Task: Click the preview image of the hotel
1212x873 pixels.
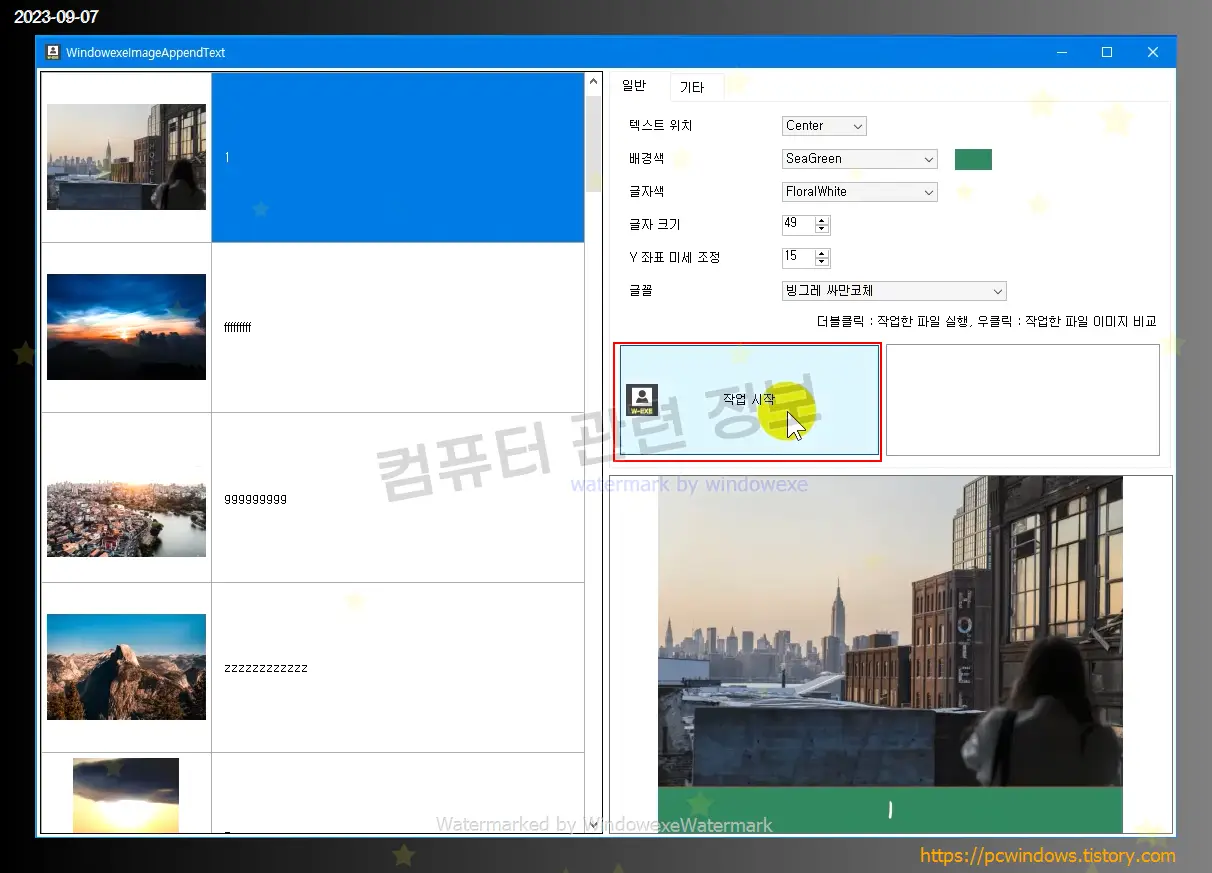Action: tap(890, 632)
